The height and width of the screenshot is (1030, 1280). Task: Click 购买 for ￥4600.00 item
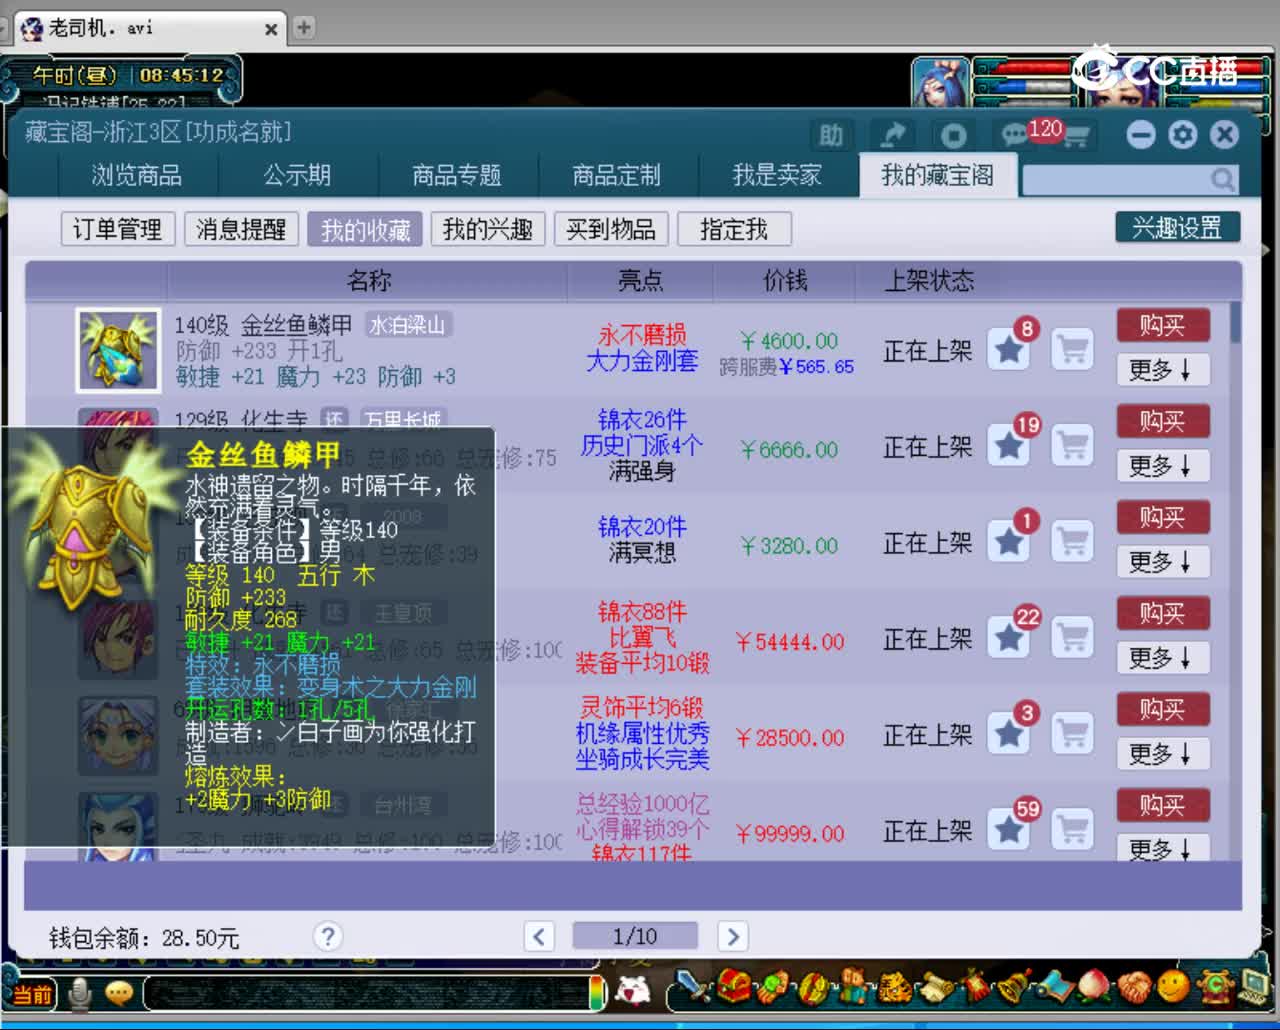point(1162,325)
